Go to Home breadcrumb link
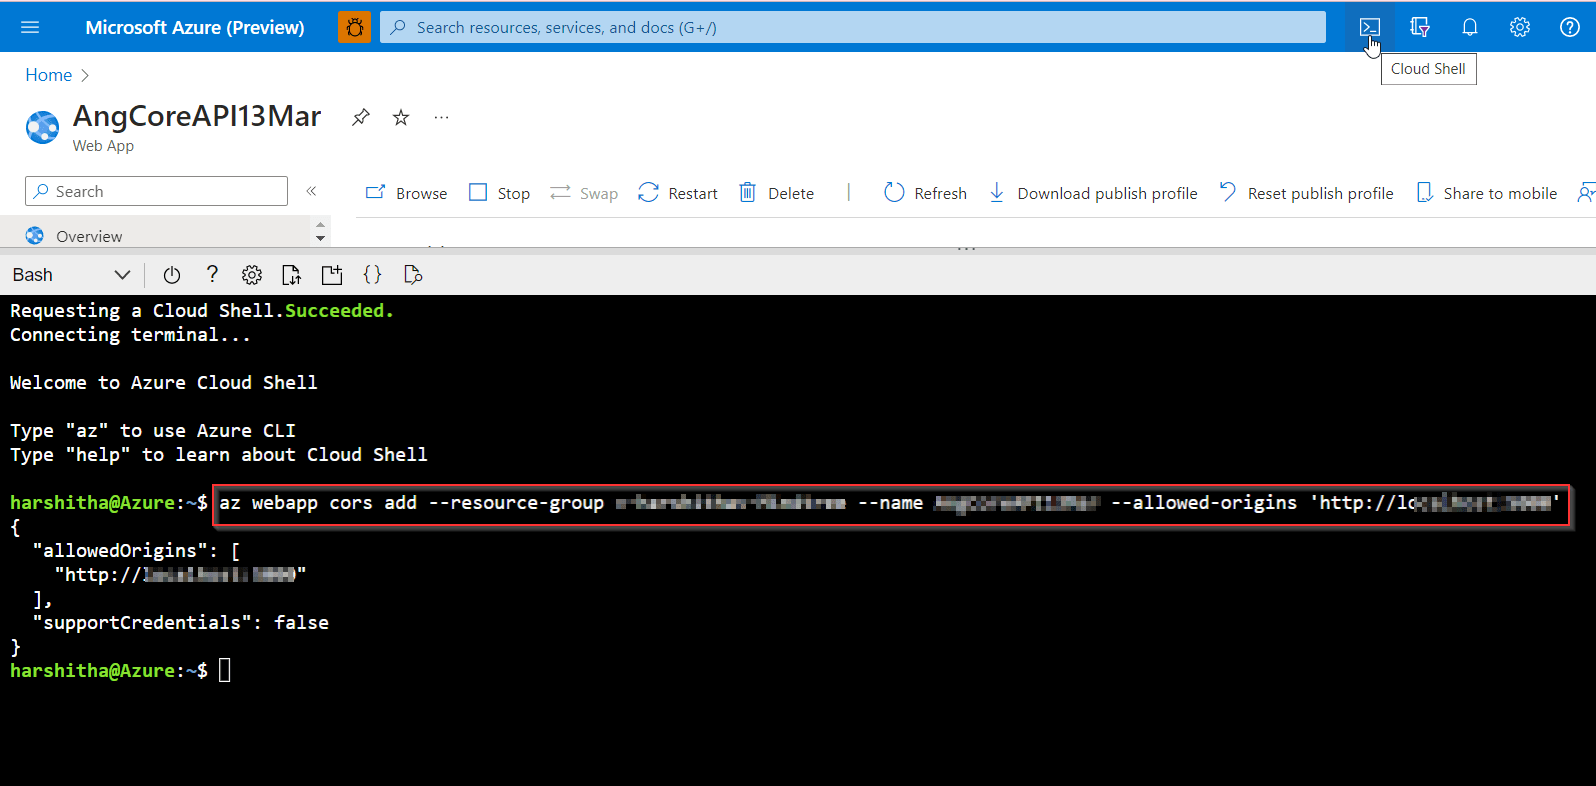Screen dimensions: 1596x786 click(x=48, y=75)
